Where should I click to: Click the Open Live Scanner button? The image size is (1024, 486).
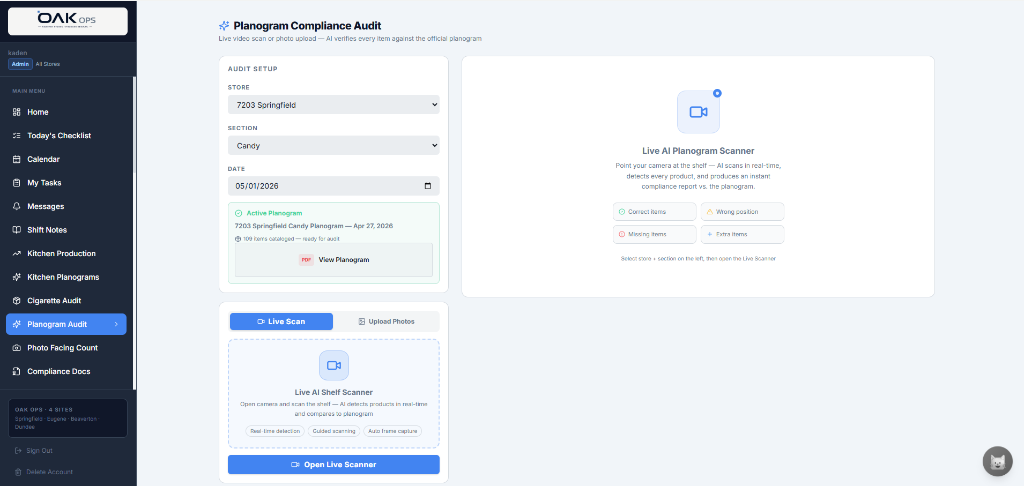click(x=334, y=464)
